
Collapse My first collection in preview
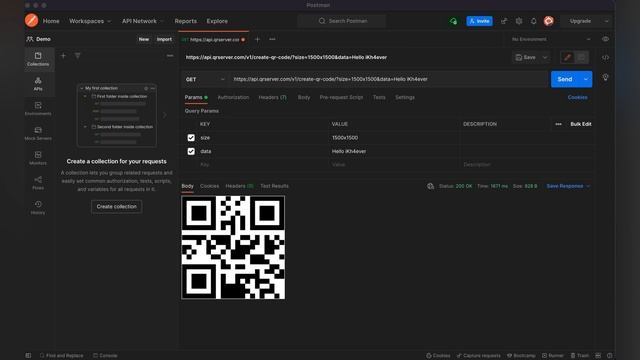[x=82, y=88]
